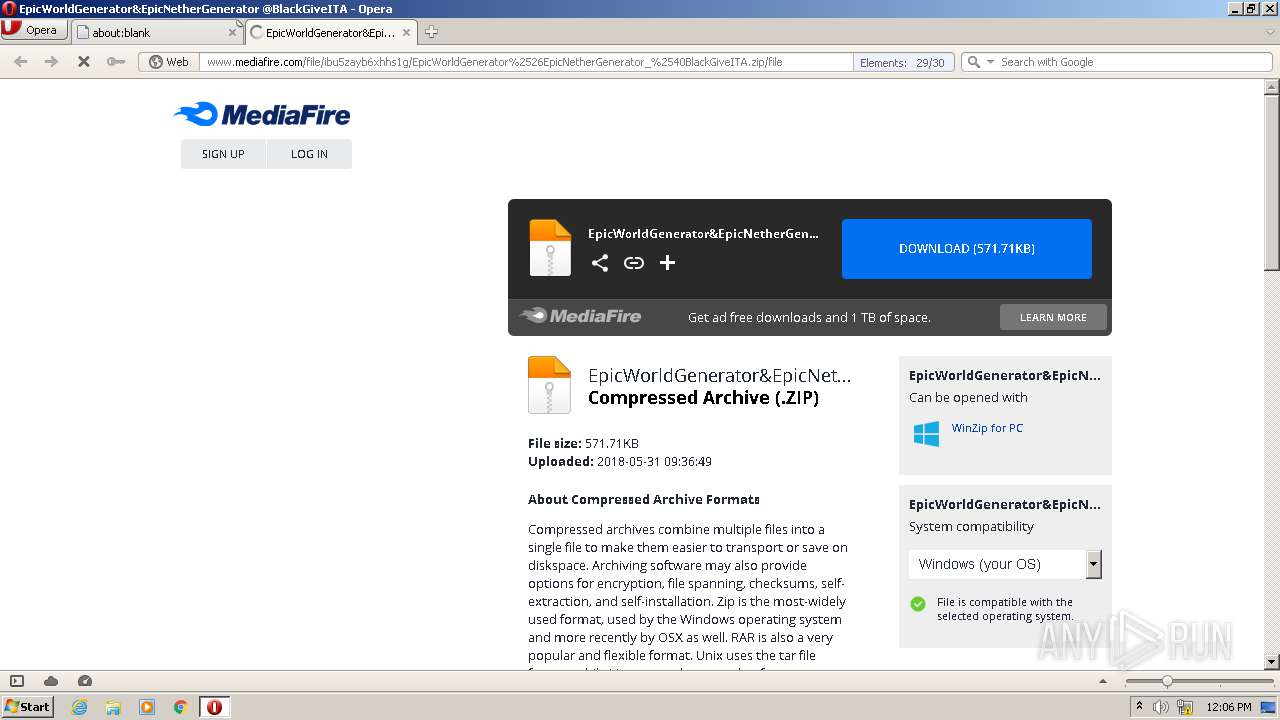Click the Elements 29/30 progress indicator
Viewport: 1280px width, 720px height.
903,62
